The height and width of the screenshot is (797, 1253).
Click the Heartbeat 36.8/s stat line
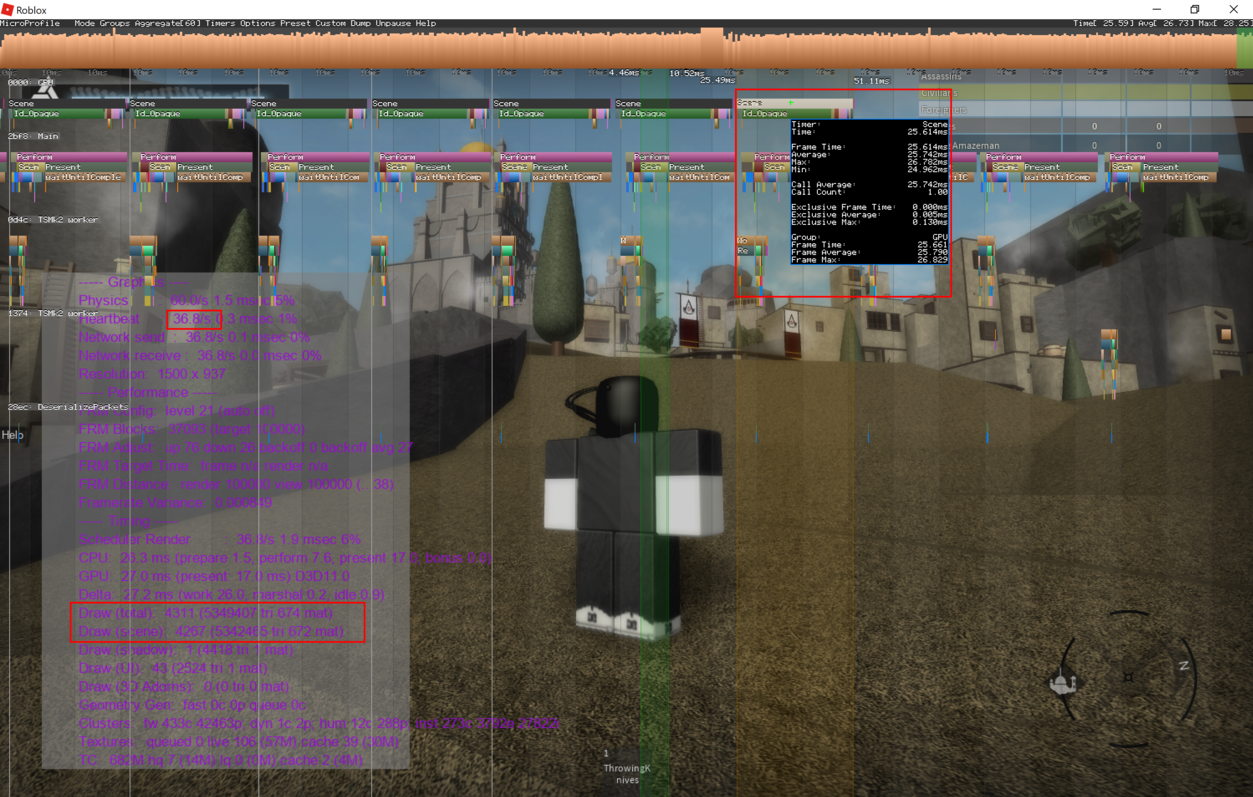point(188,319)
